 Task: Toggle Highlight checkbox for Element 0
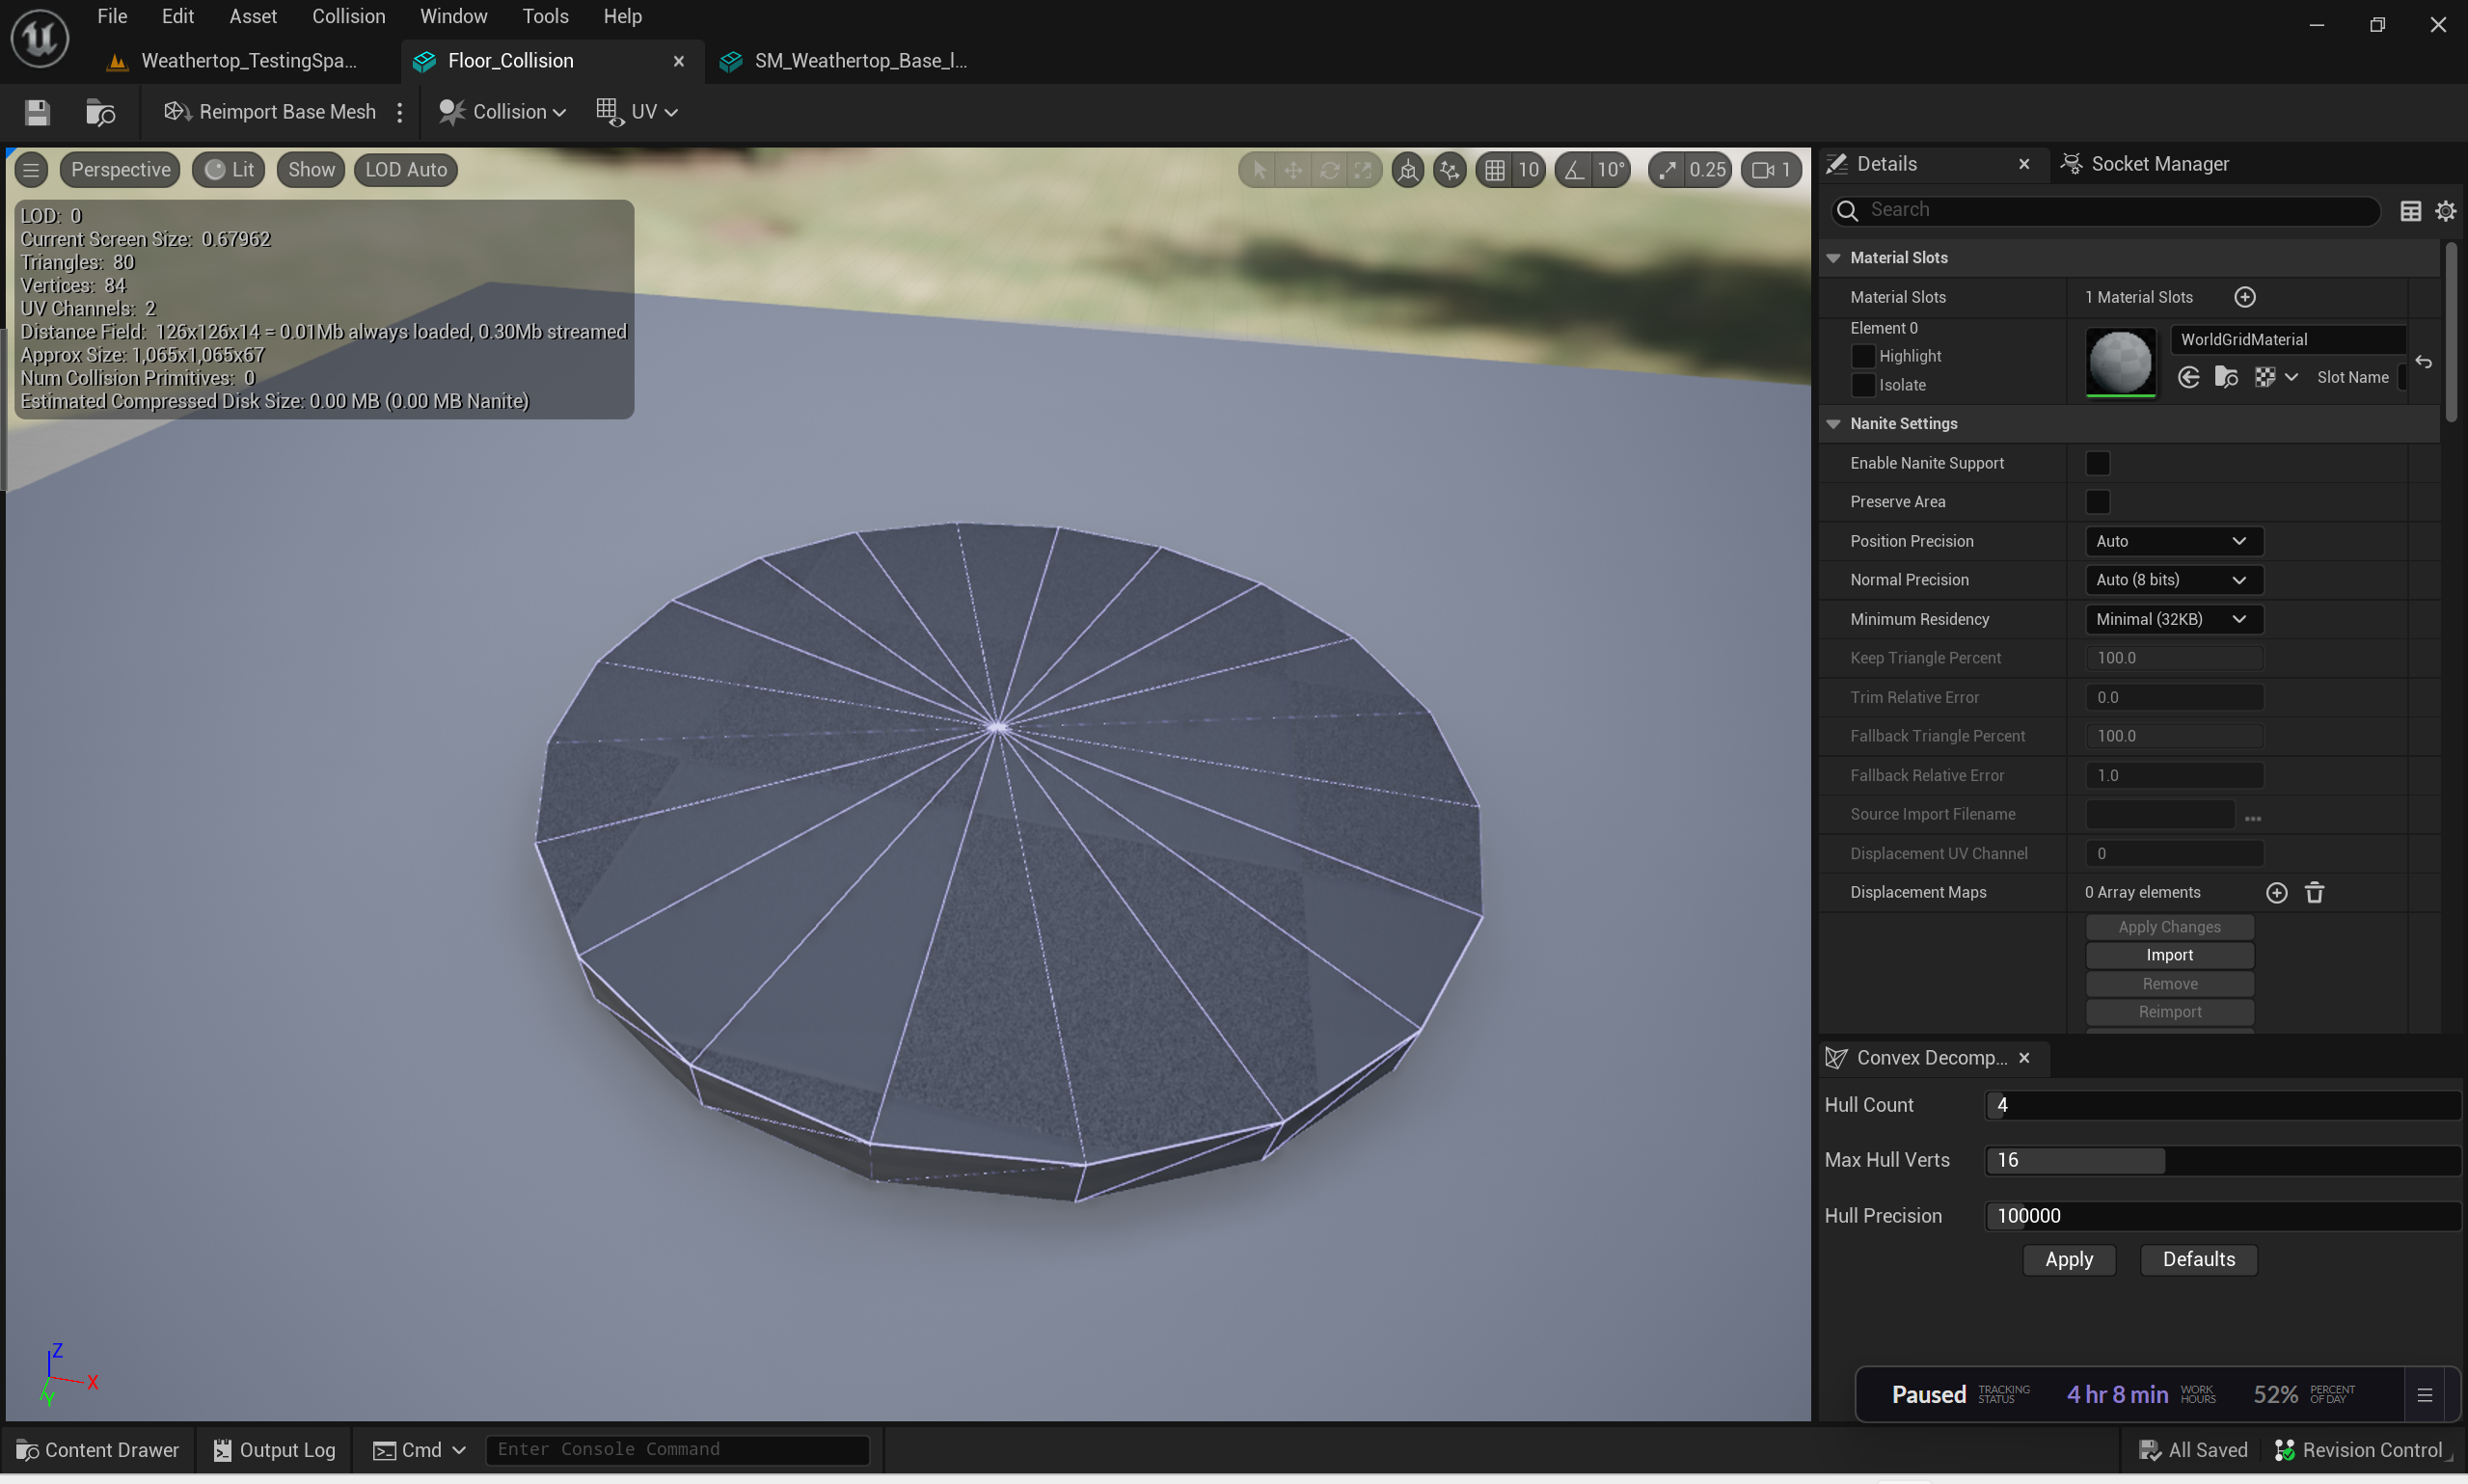1862,356
